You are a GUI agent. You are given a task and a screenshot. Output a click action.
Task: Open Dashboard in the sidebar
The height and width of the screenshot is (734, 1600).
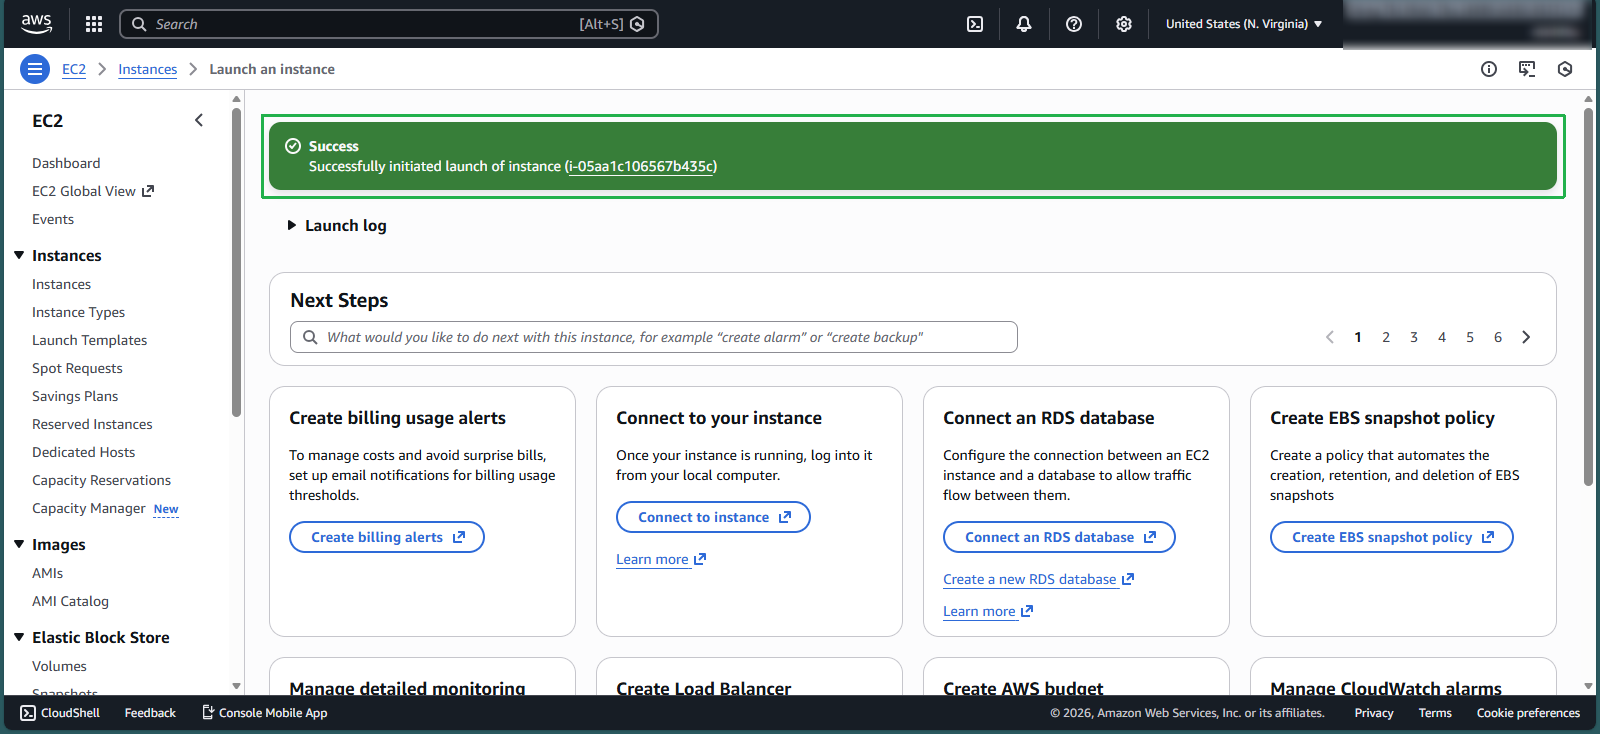point(66,163)
